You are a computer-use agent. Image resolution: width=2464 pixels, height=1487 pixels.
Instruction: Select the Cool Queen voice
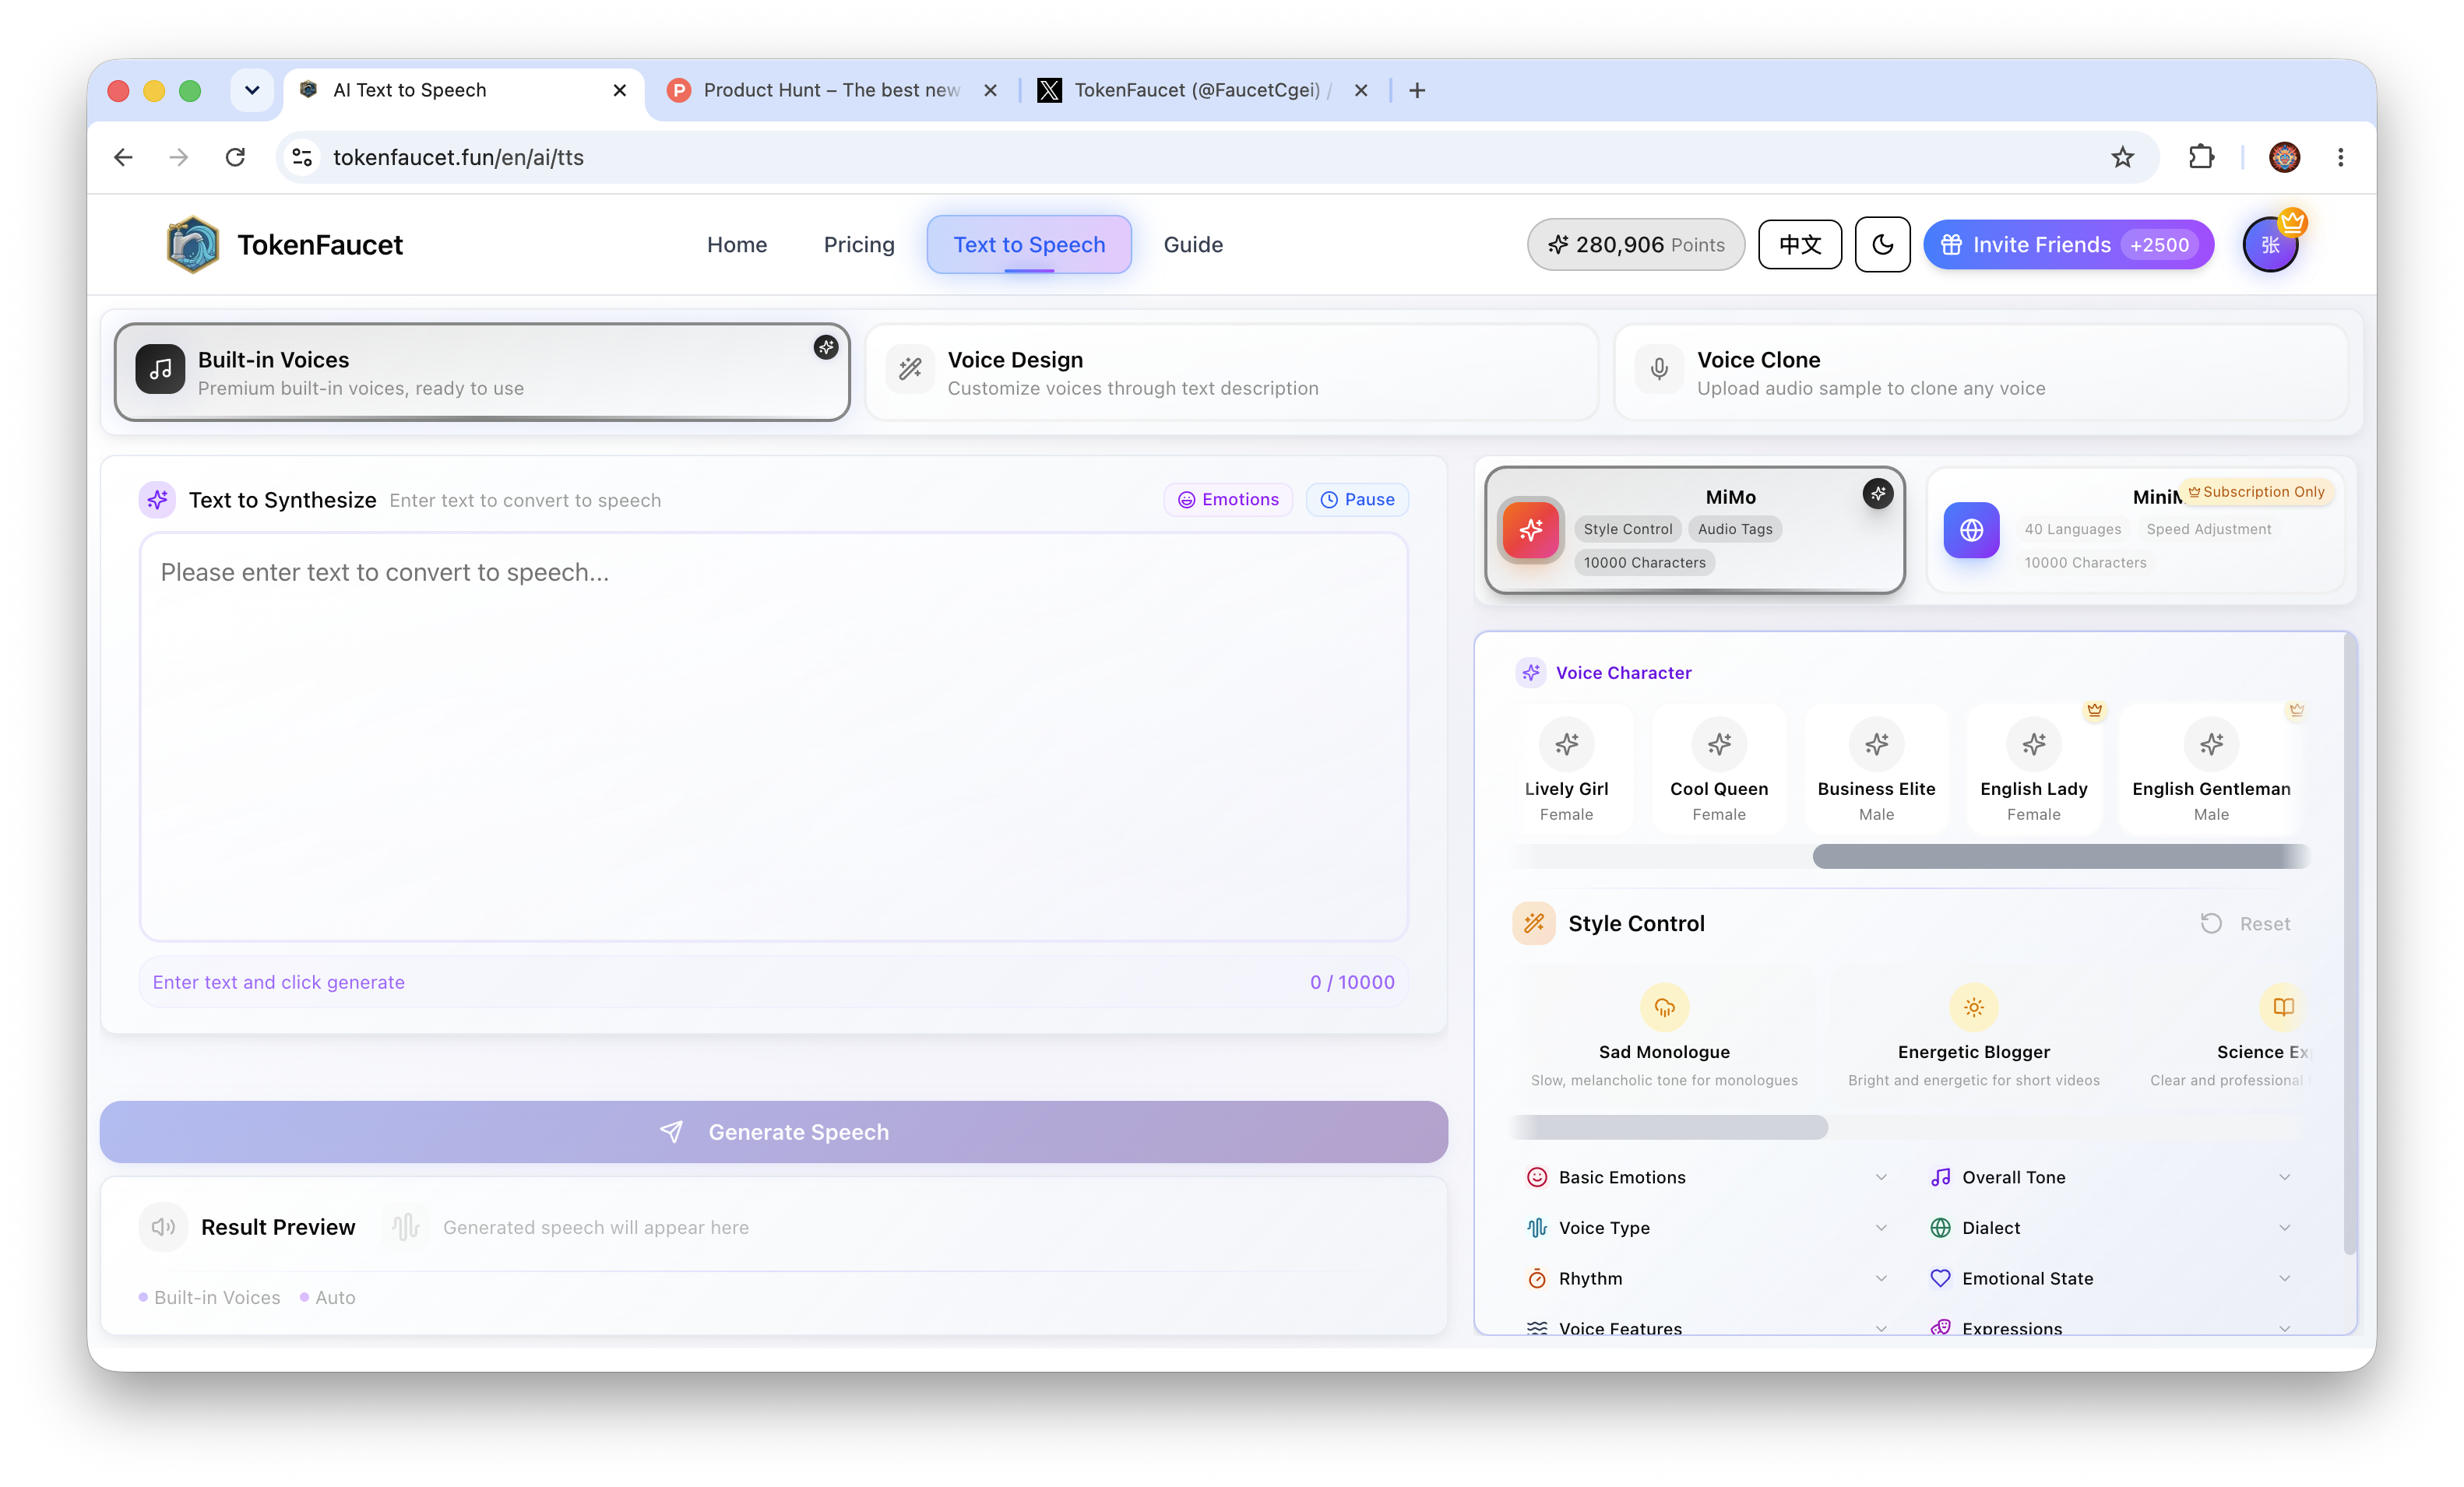coord(1719,770)
